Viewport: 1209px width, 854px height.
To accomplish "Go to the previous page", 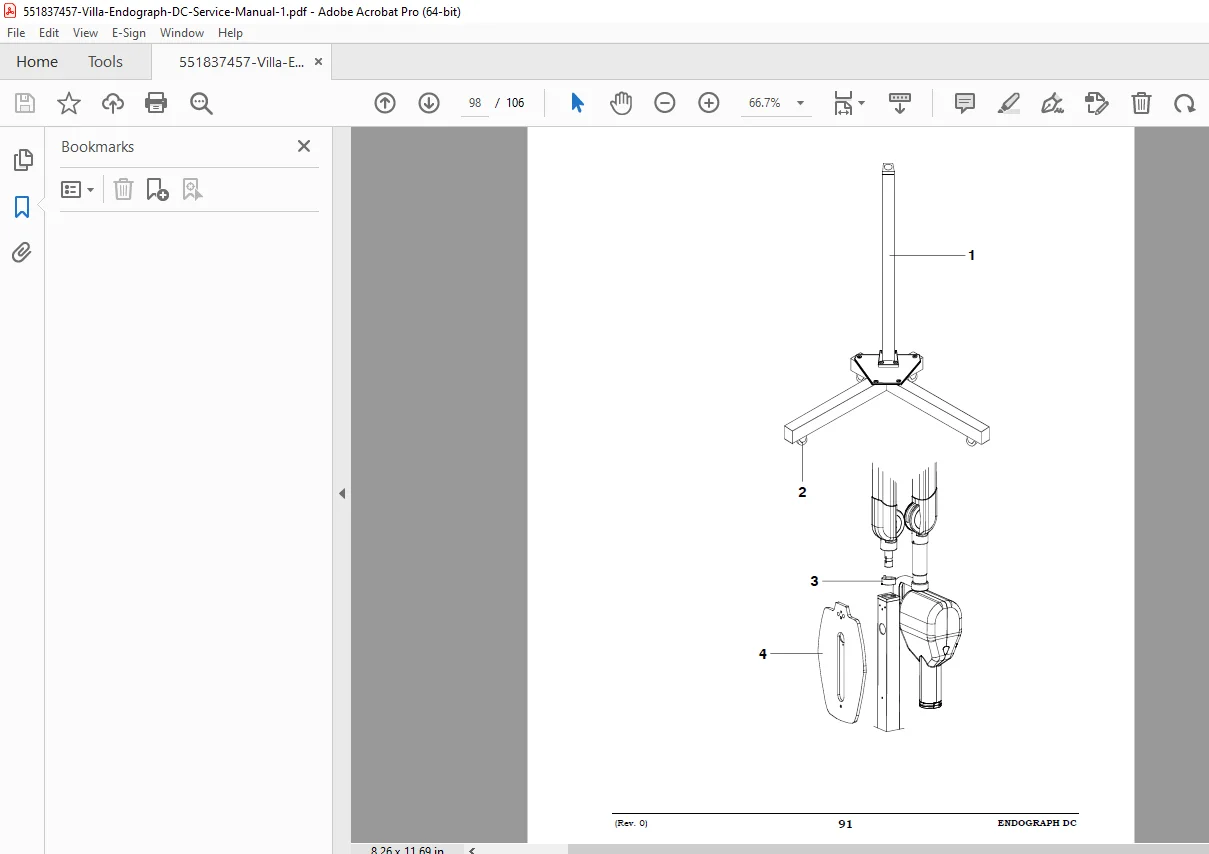I will 385,103.
